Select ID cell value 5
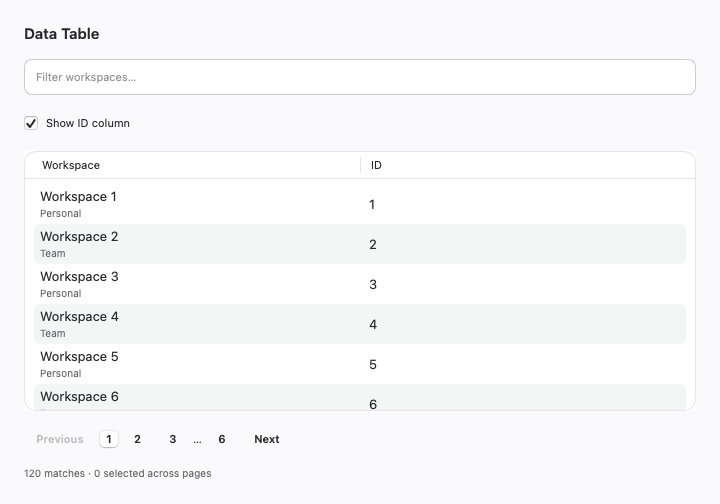This screenshot has width=720, height=504. pyautogui.click(x=373, y=364)
